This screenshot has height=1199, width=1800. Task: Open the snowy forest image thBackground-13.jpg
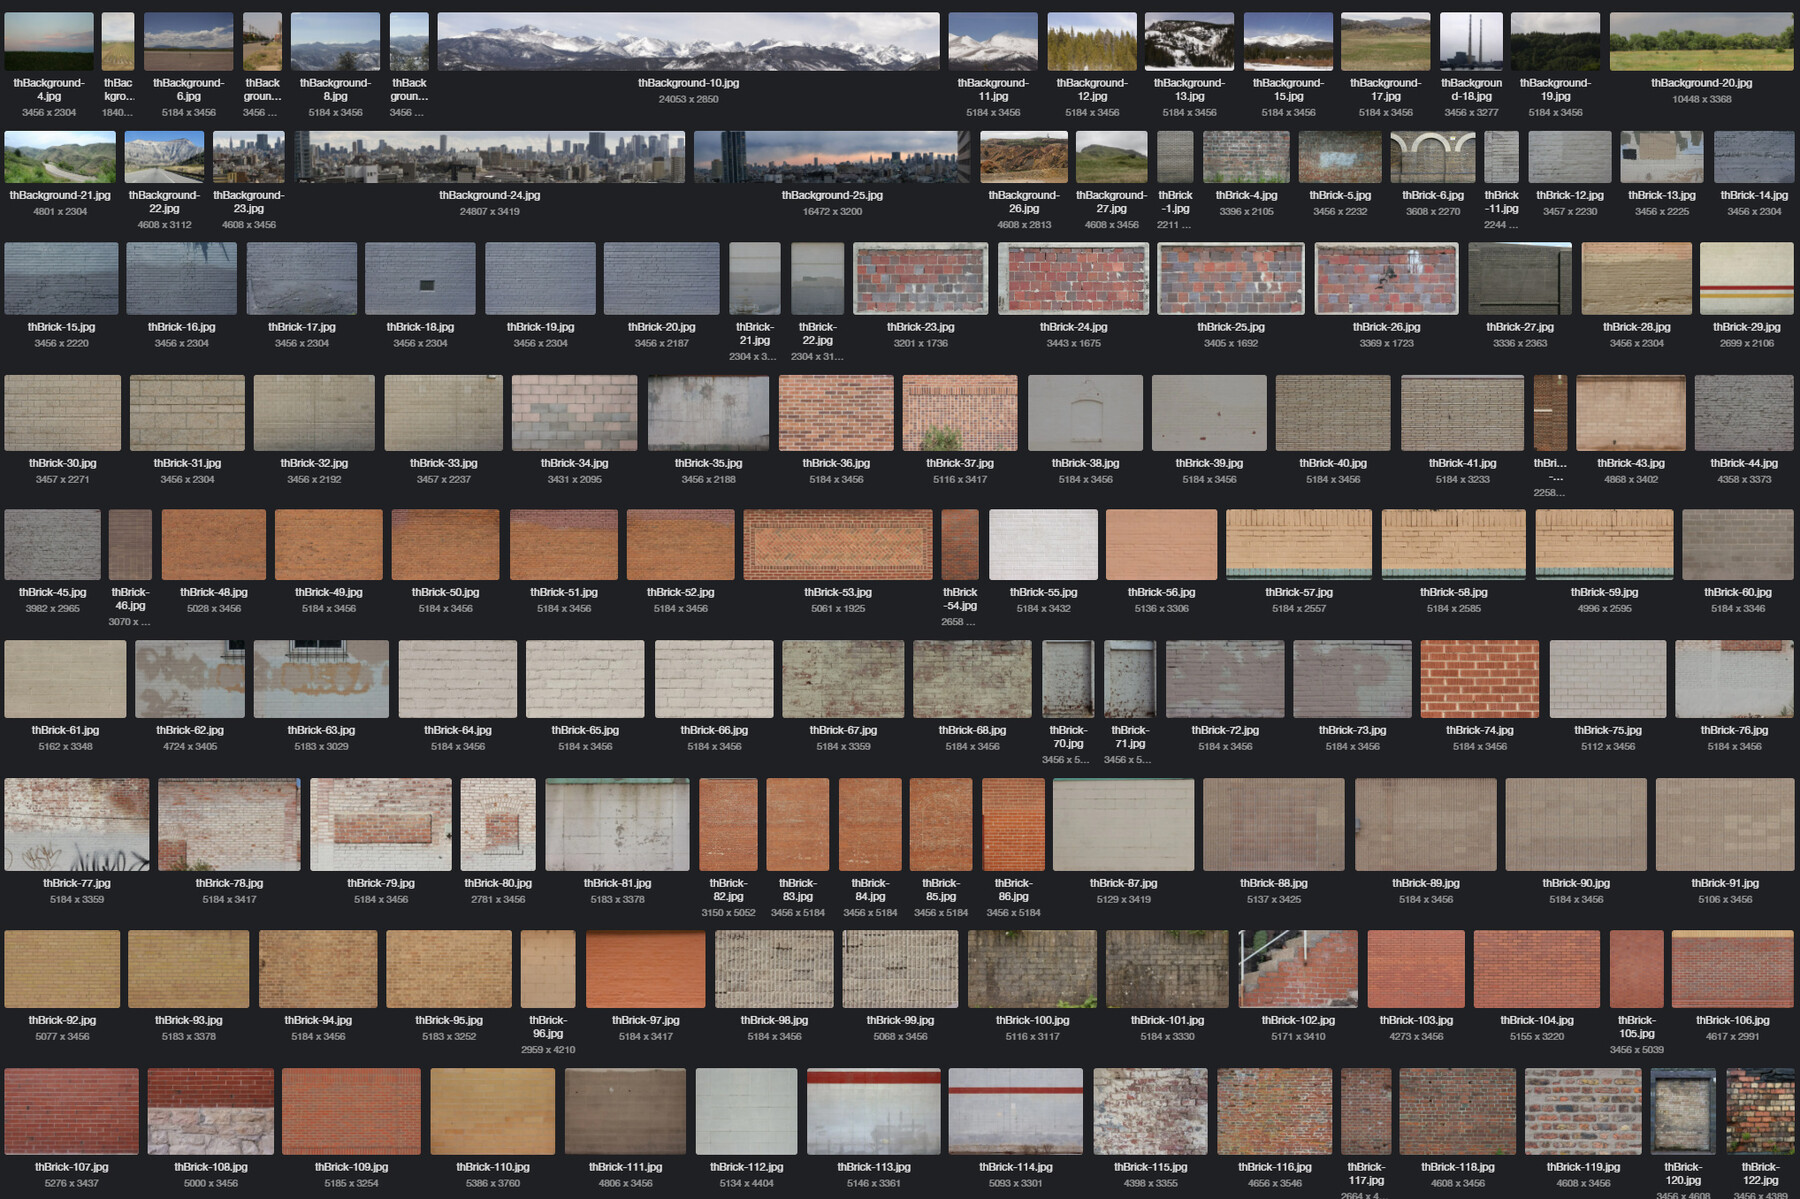coord(1191,40)
